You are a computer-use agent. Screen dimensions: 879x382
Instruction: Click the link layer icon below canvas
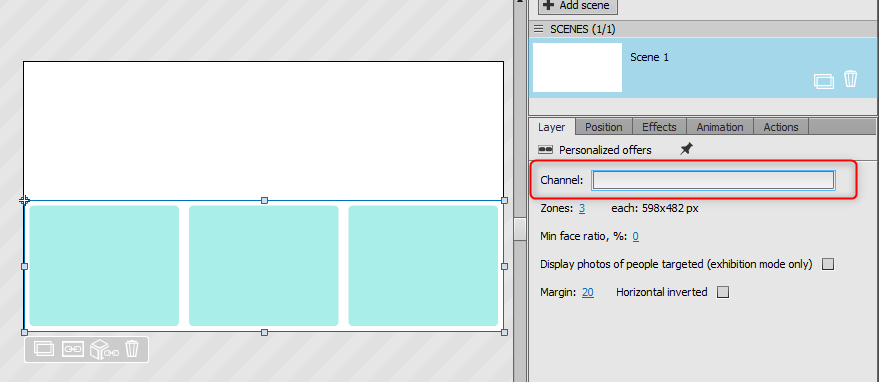[x=72, y=349]
